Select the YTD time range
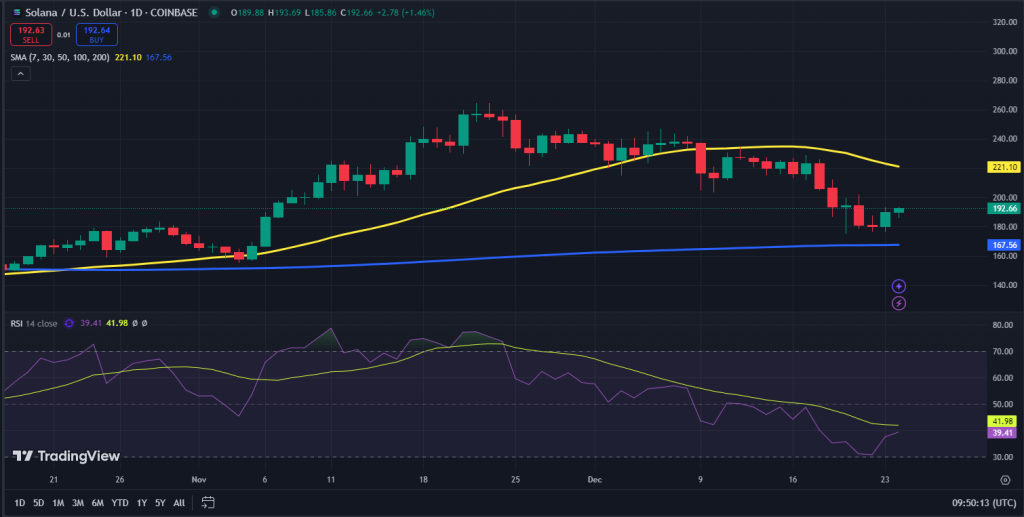The image size is (1024, 517). (x=120, y=503)
